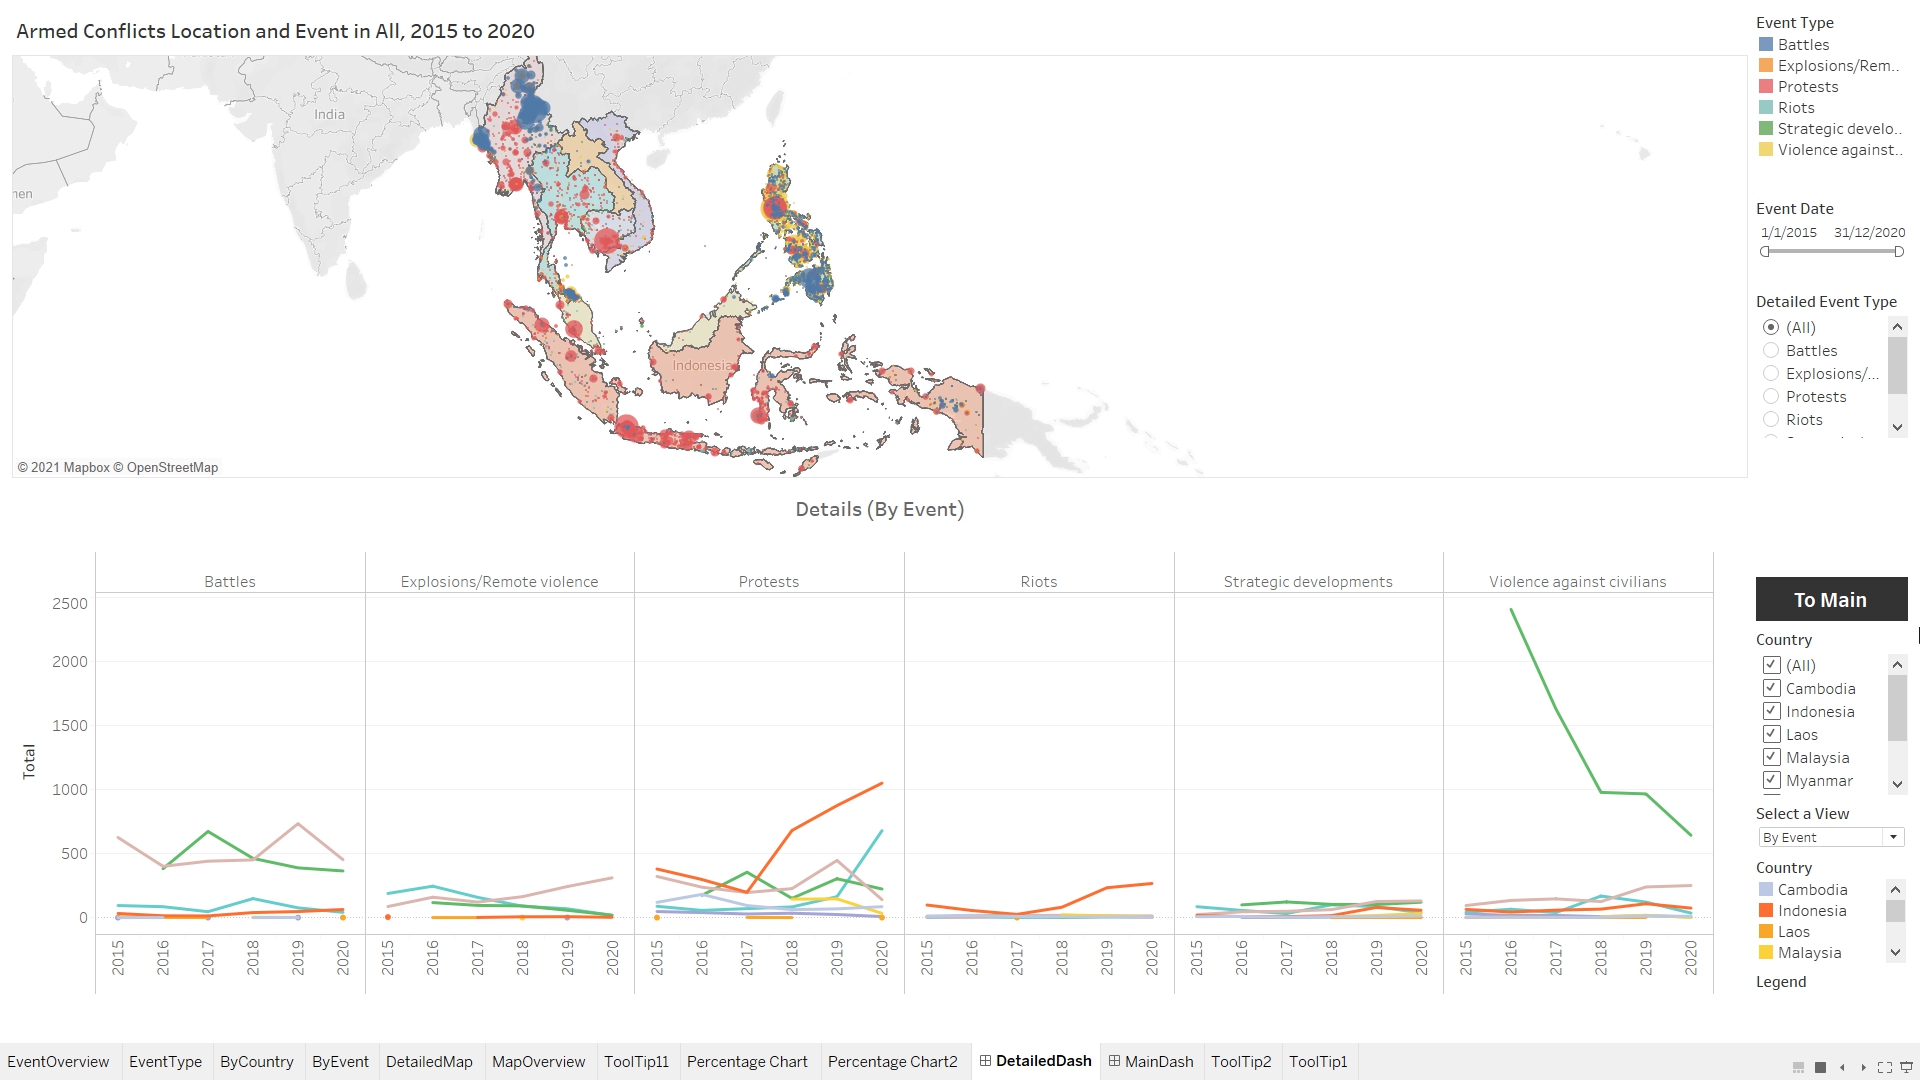Open the Percentage Chart2 tab
1920x1080 pixels.
(x=893, y=1062)
